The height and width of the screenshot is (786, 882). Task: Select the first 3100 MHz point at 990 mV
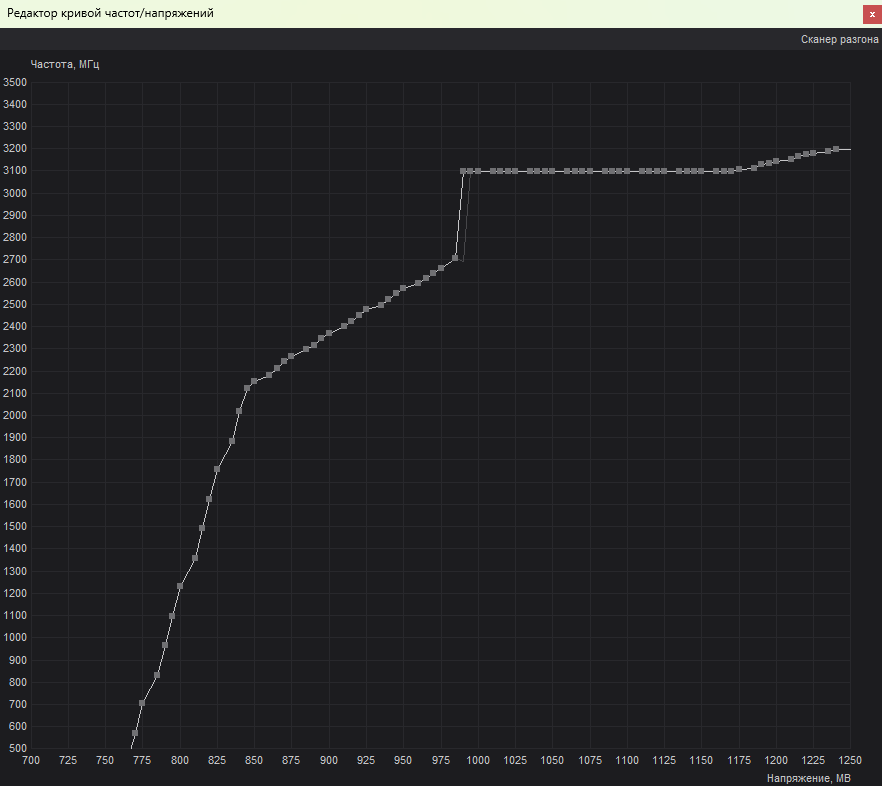463,171
